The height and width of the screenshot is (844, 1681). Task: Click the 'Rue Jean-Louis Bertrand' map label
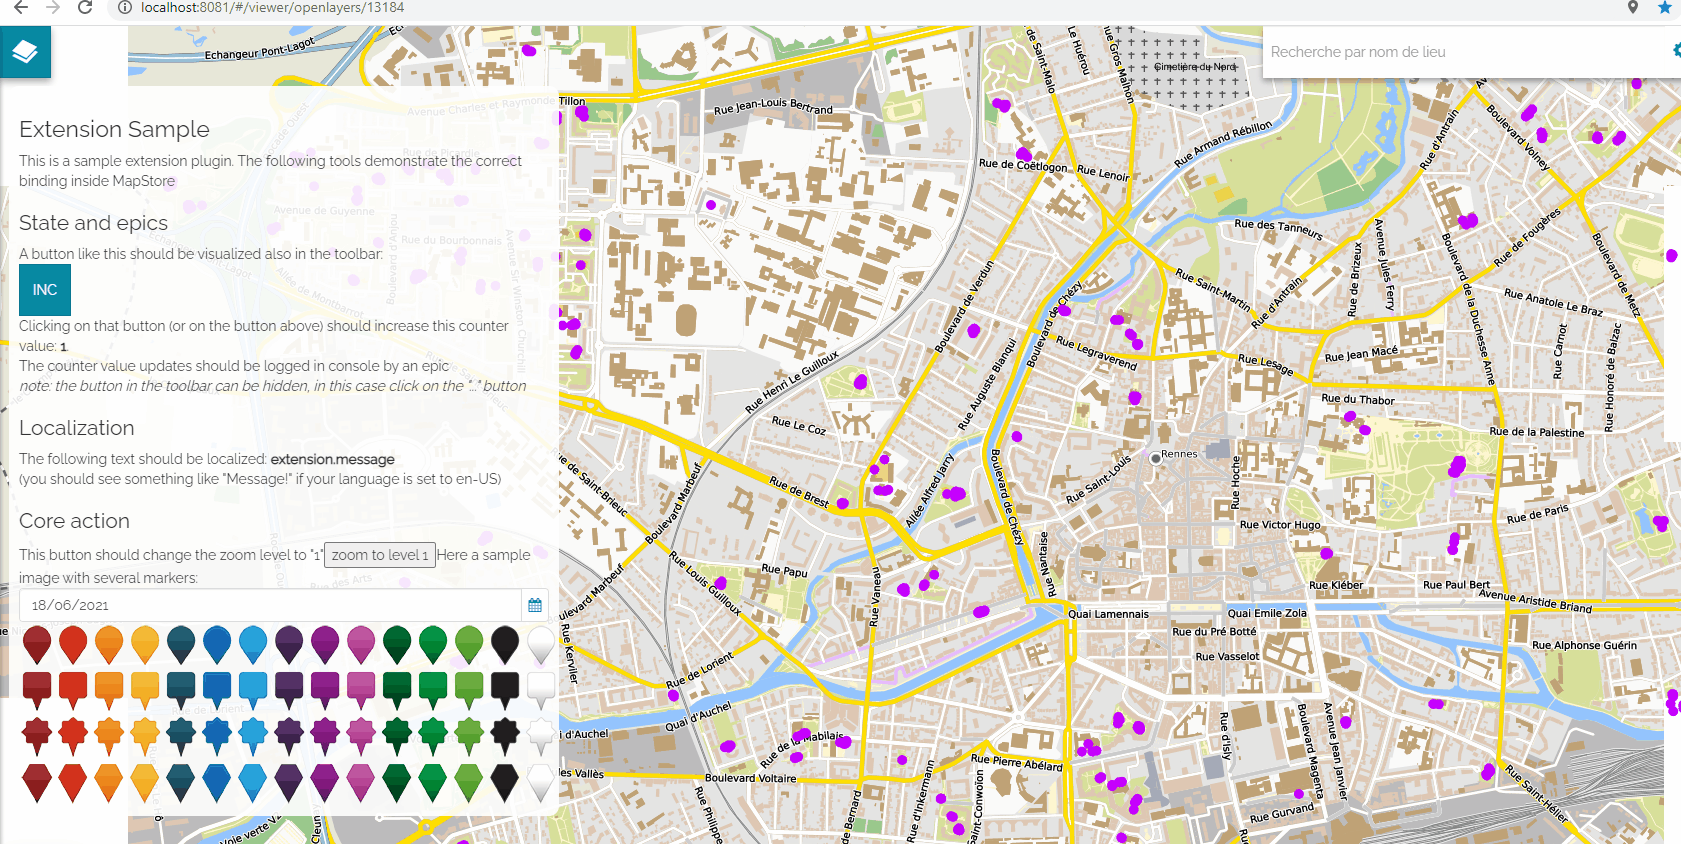pos(773,106)
